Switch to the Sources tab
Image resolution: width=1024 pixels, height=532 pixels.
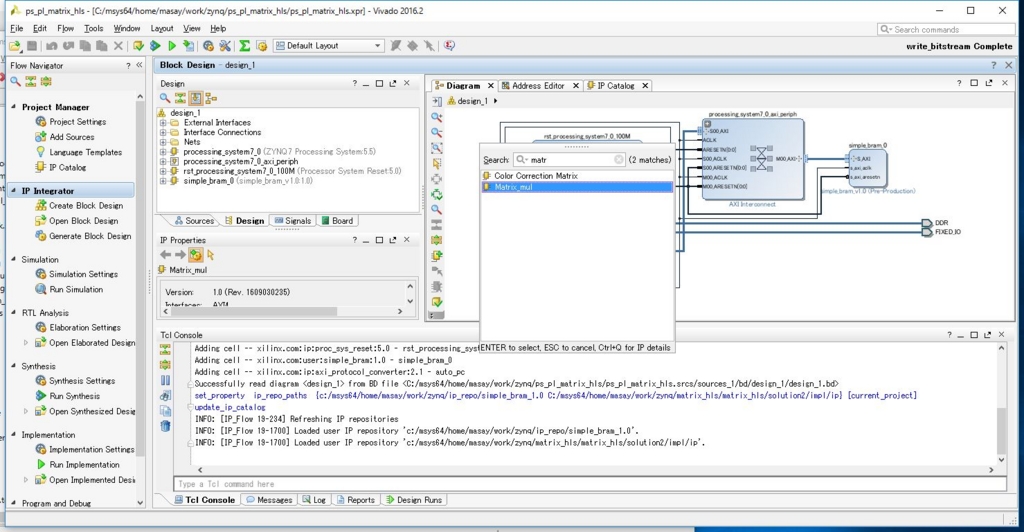point(194,221)
